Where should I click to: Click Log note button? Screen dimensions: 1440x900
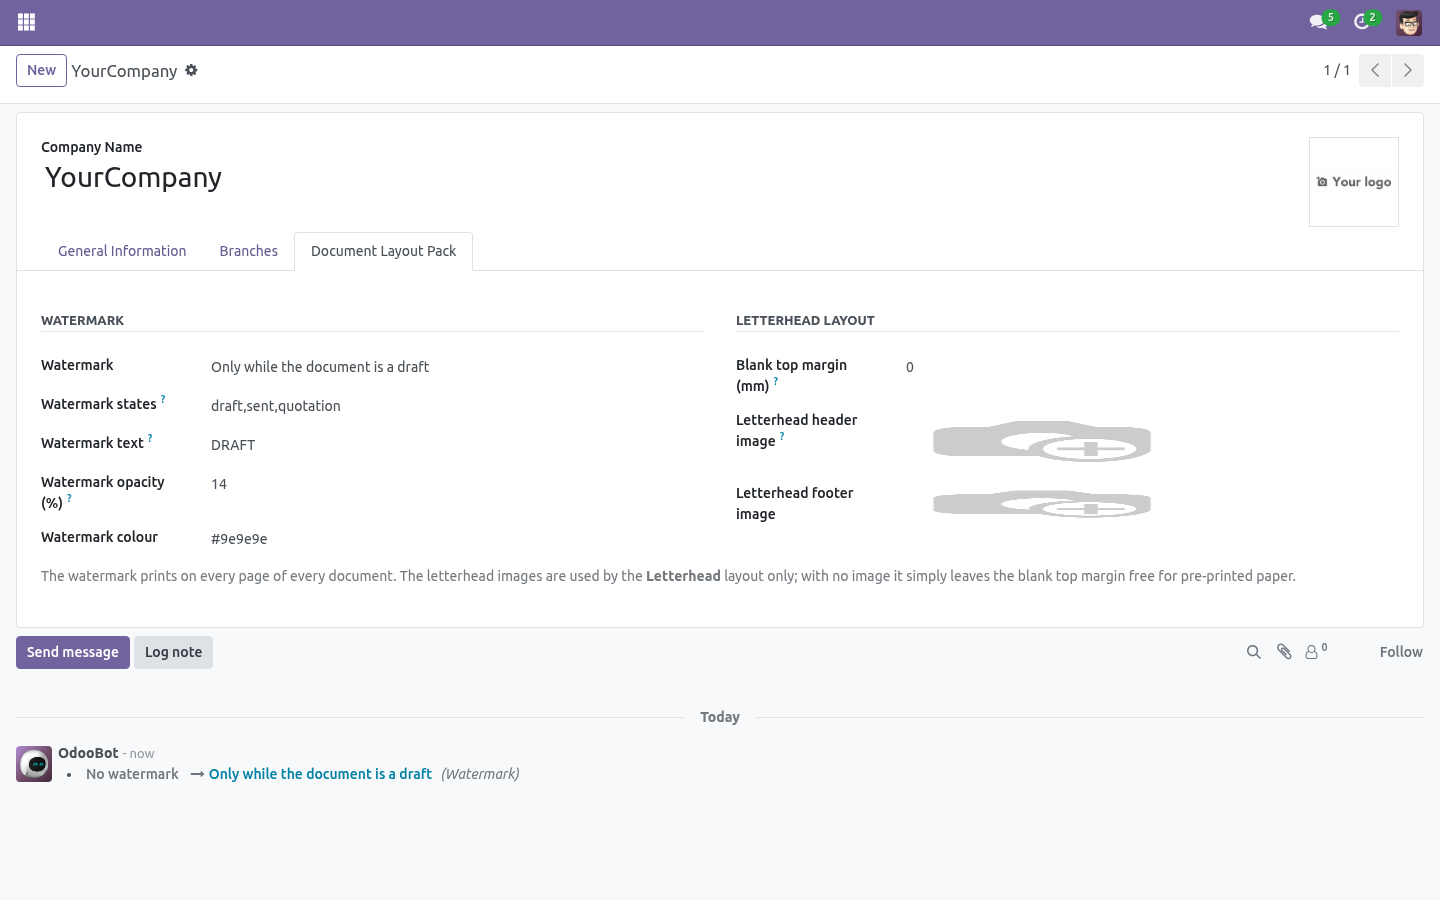tap(173, 652)
